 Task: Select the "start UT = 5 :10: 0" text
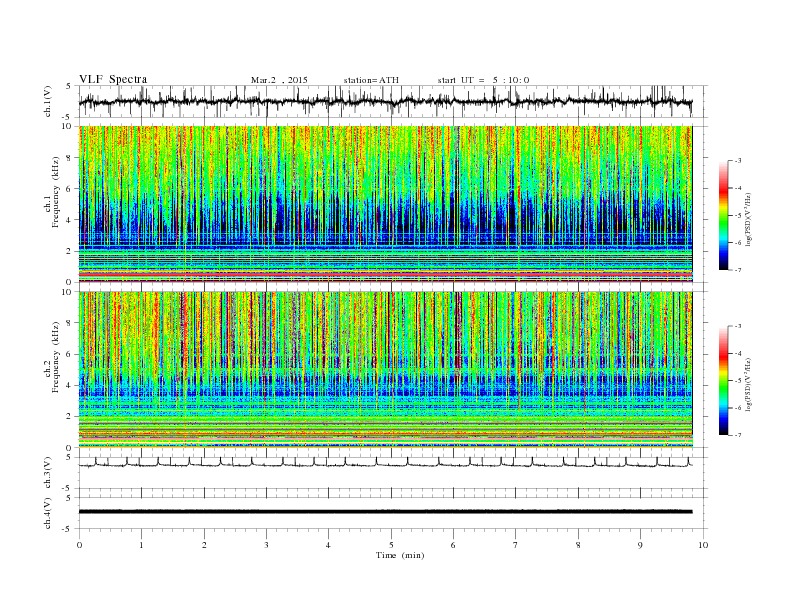point(483,80)
